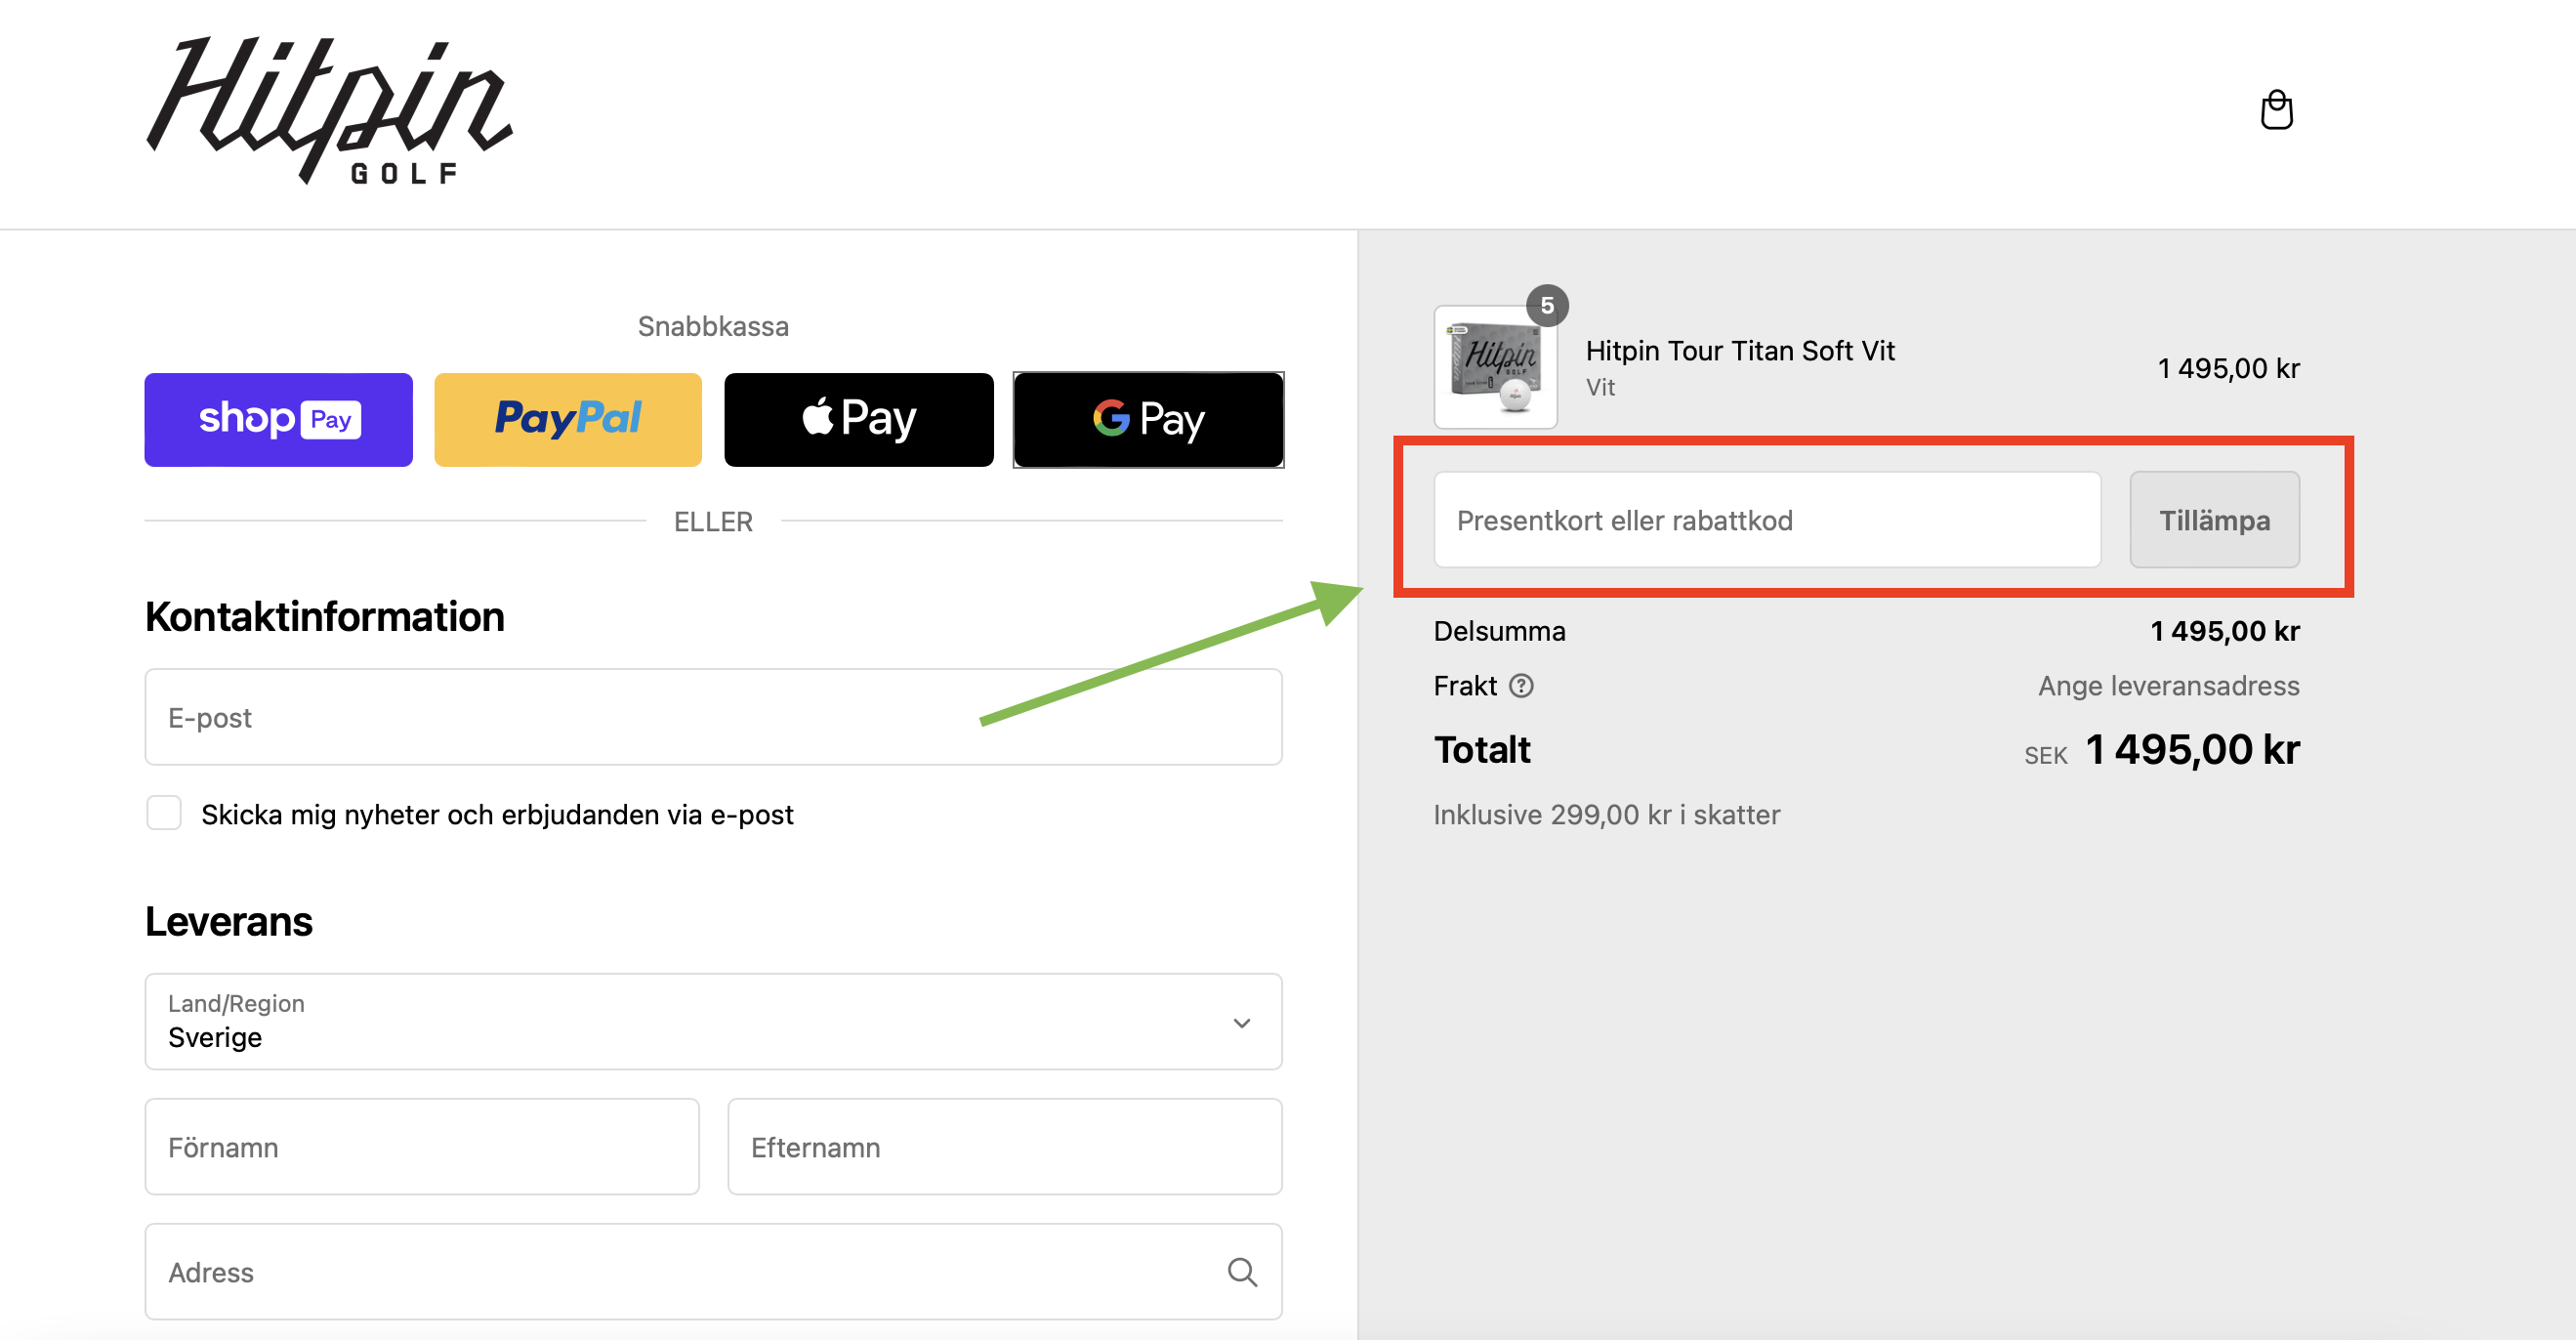Click the Tillämpa discount button

coord(2214,520)
